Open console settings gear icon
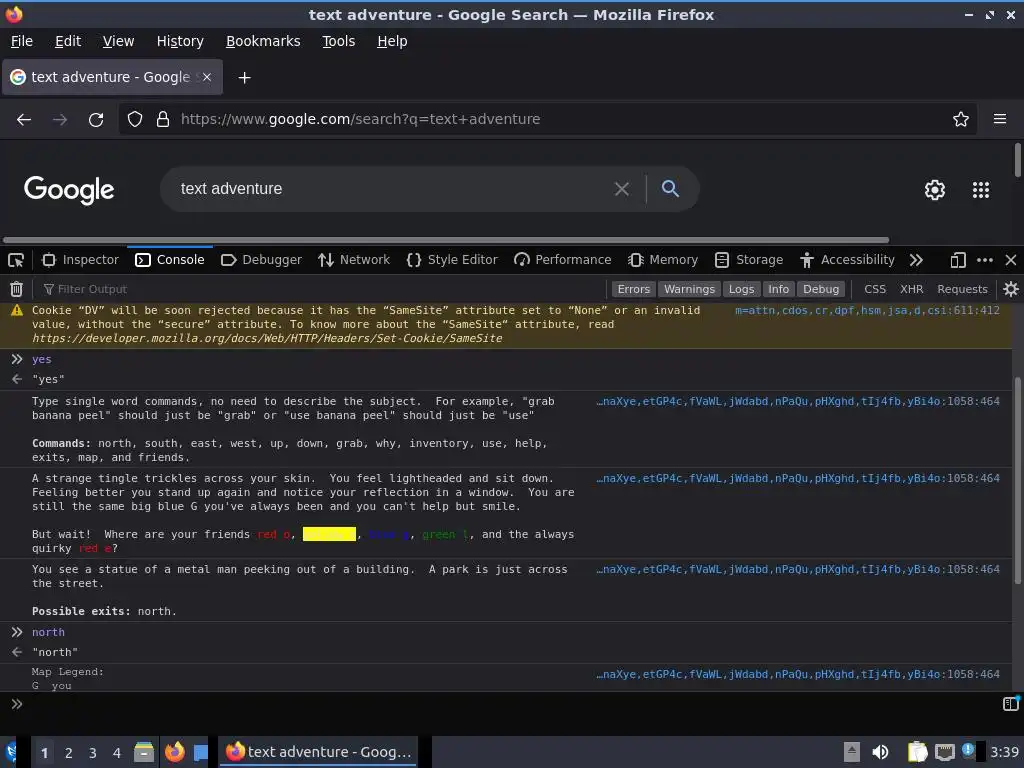The height and width of the screenshot is (768, 1024). click(x=1010, y=289)
